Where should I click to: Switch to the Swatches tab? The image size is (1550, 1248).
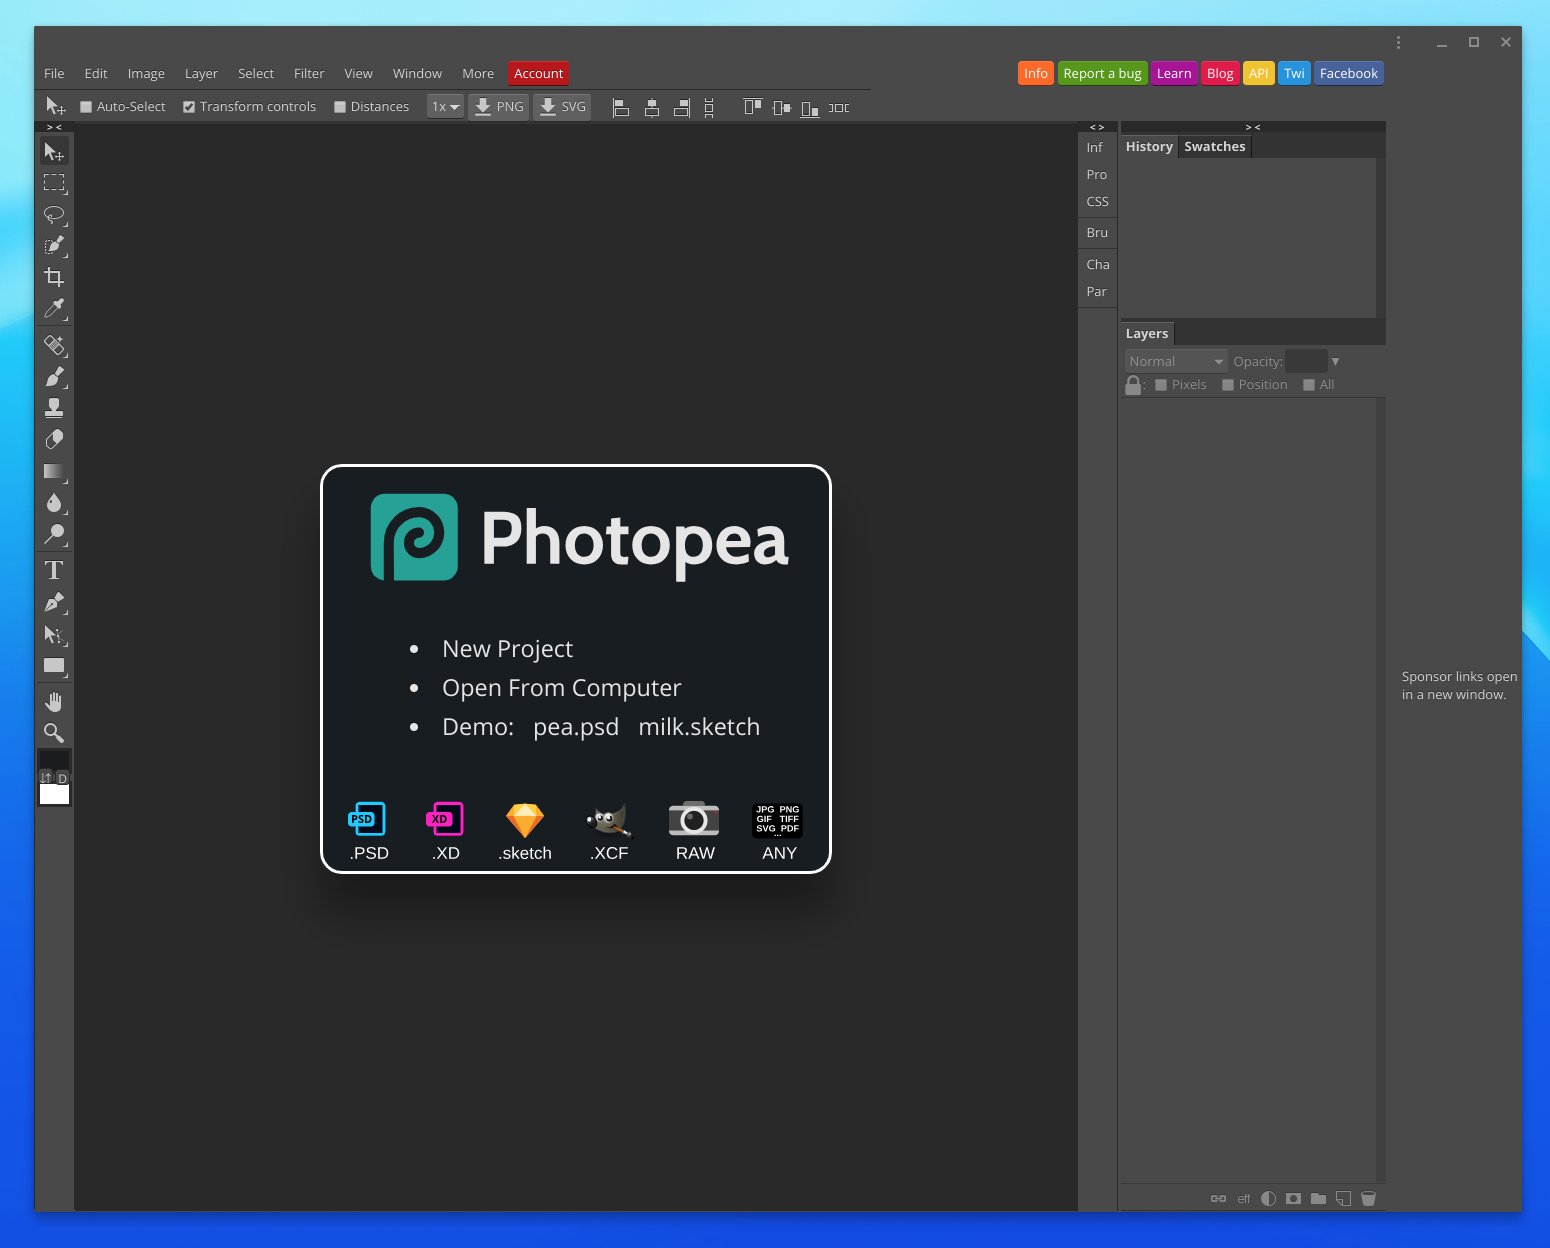[x=1215, y=146]
